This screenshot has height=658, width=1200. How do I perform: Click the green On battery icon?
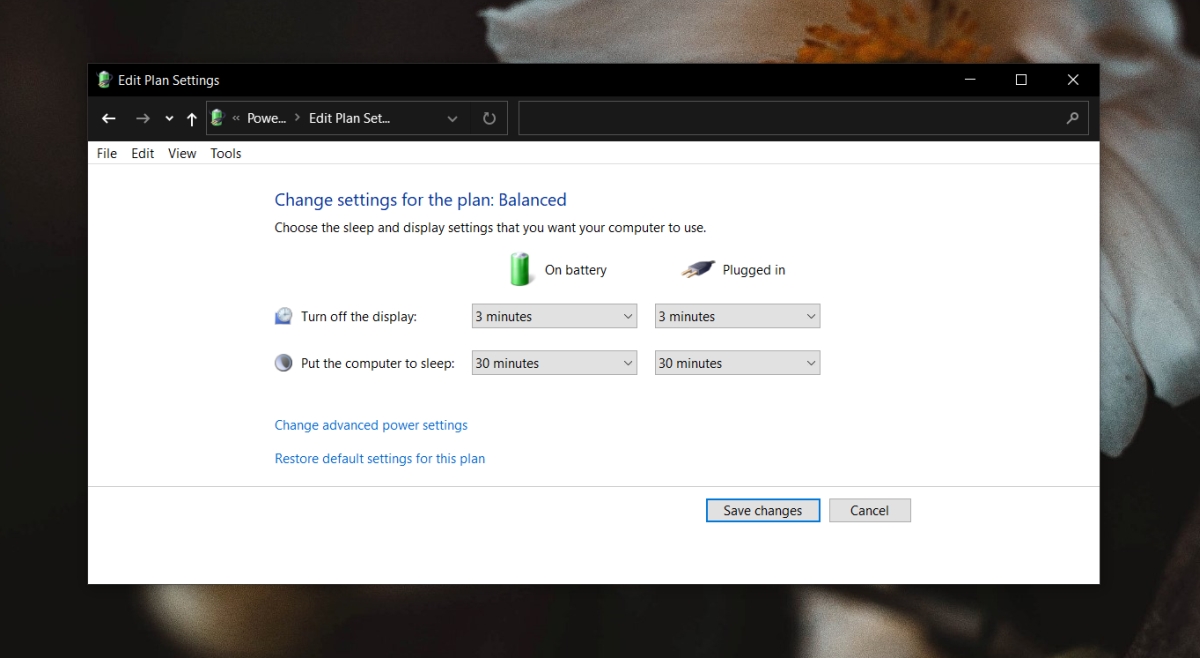pos(521,269)
